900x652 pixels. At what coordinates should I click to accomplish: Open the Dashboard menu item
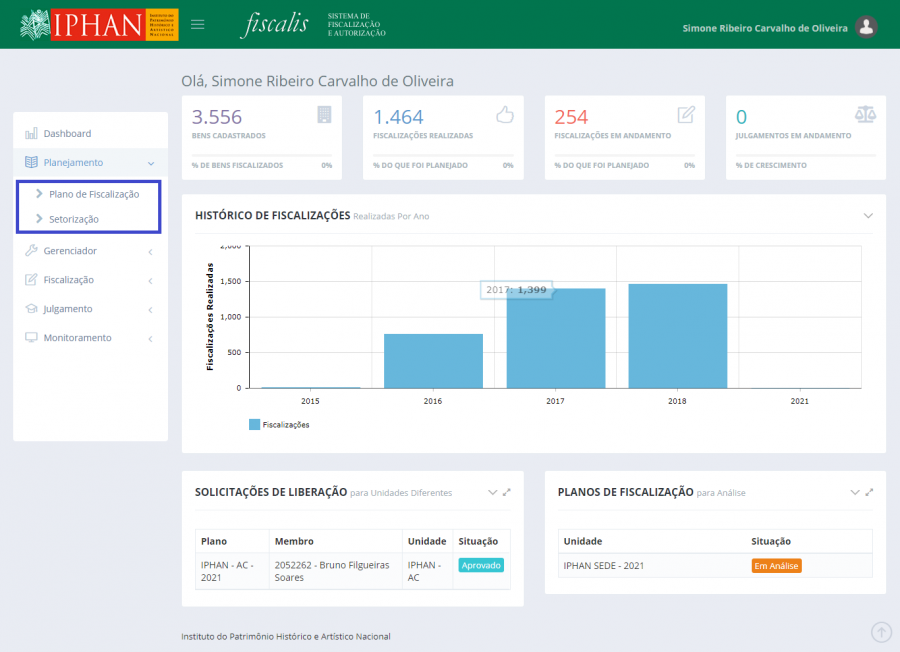click(67, 133)
